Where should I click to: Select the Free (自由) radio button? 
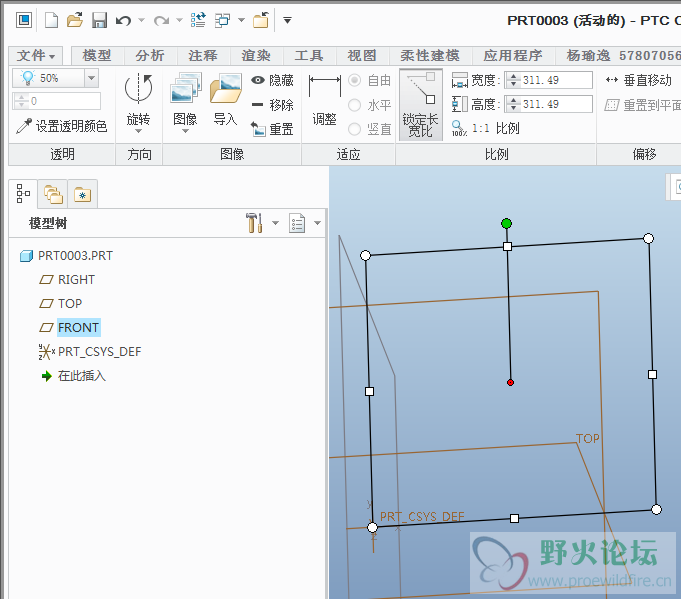(354, 80)
